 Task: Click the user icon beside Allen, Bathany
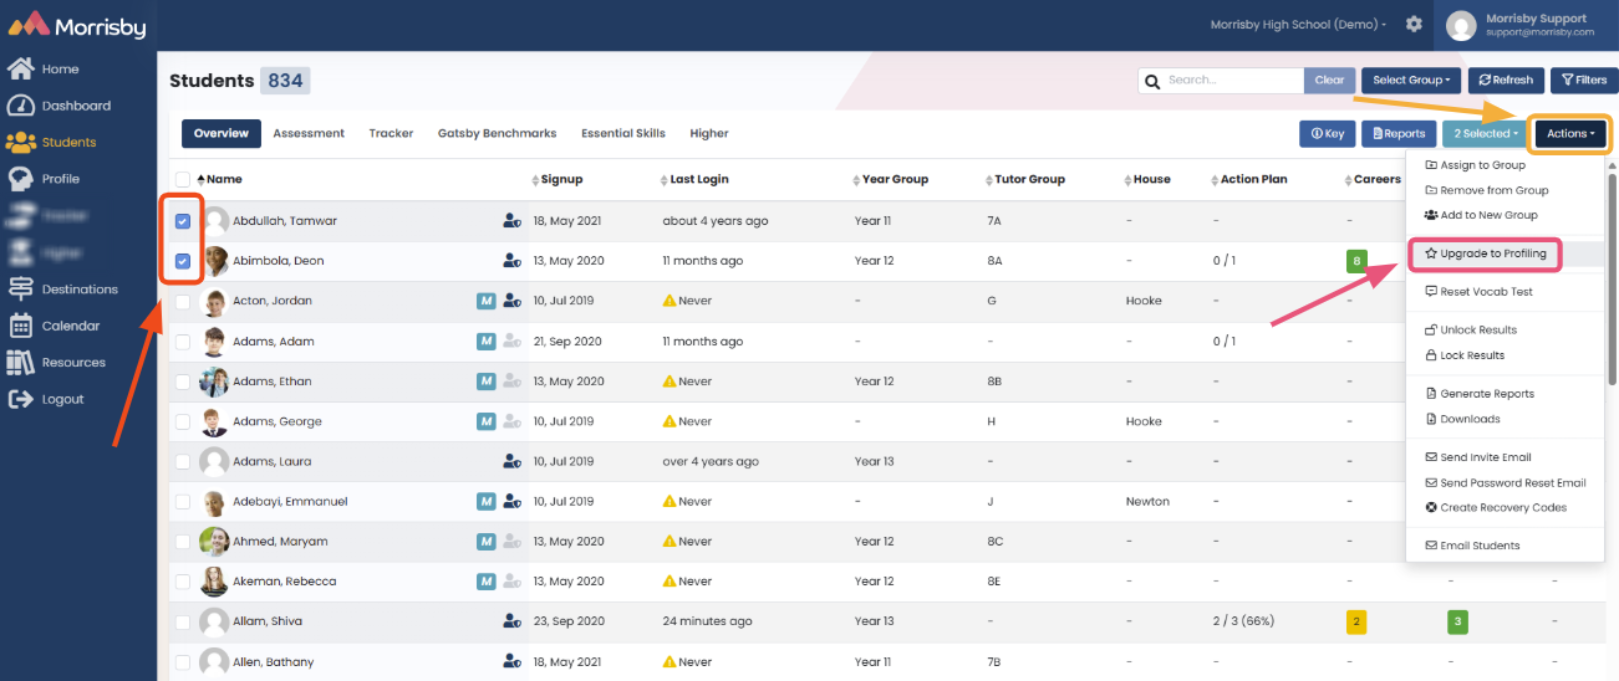(x=512, y=661)
